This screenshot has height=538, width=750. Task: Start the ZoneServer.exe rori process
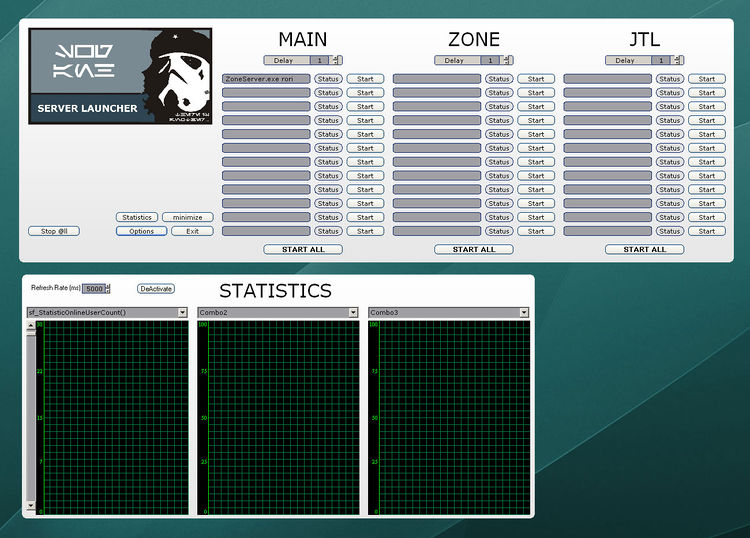click(365, 79)
